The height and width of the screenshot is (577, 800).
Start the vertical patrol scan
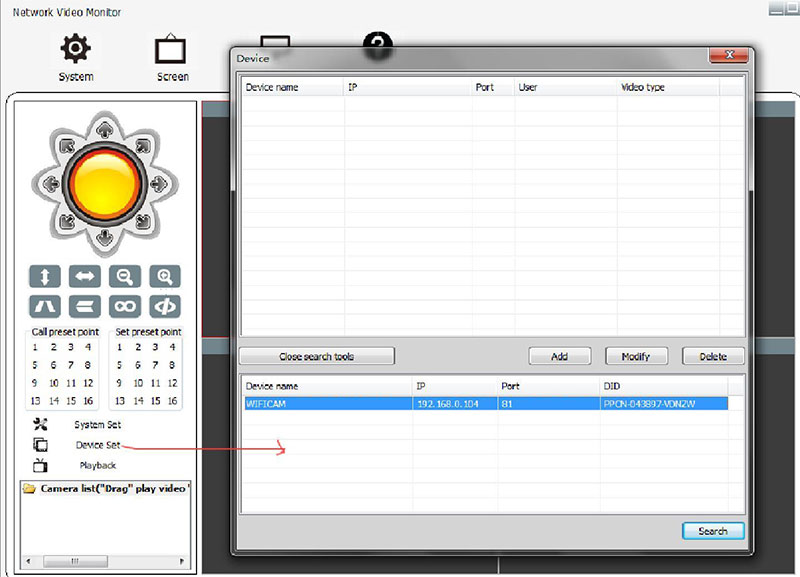pyautogui.click(x=46, y=277)
